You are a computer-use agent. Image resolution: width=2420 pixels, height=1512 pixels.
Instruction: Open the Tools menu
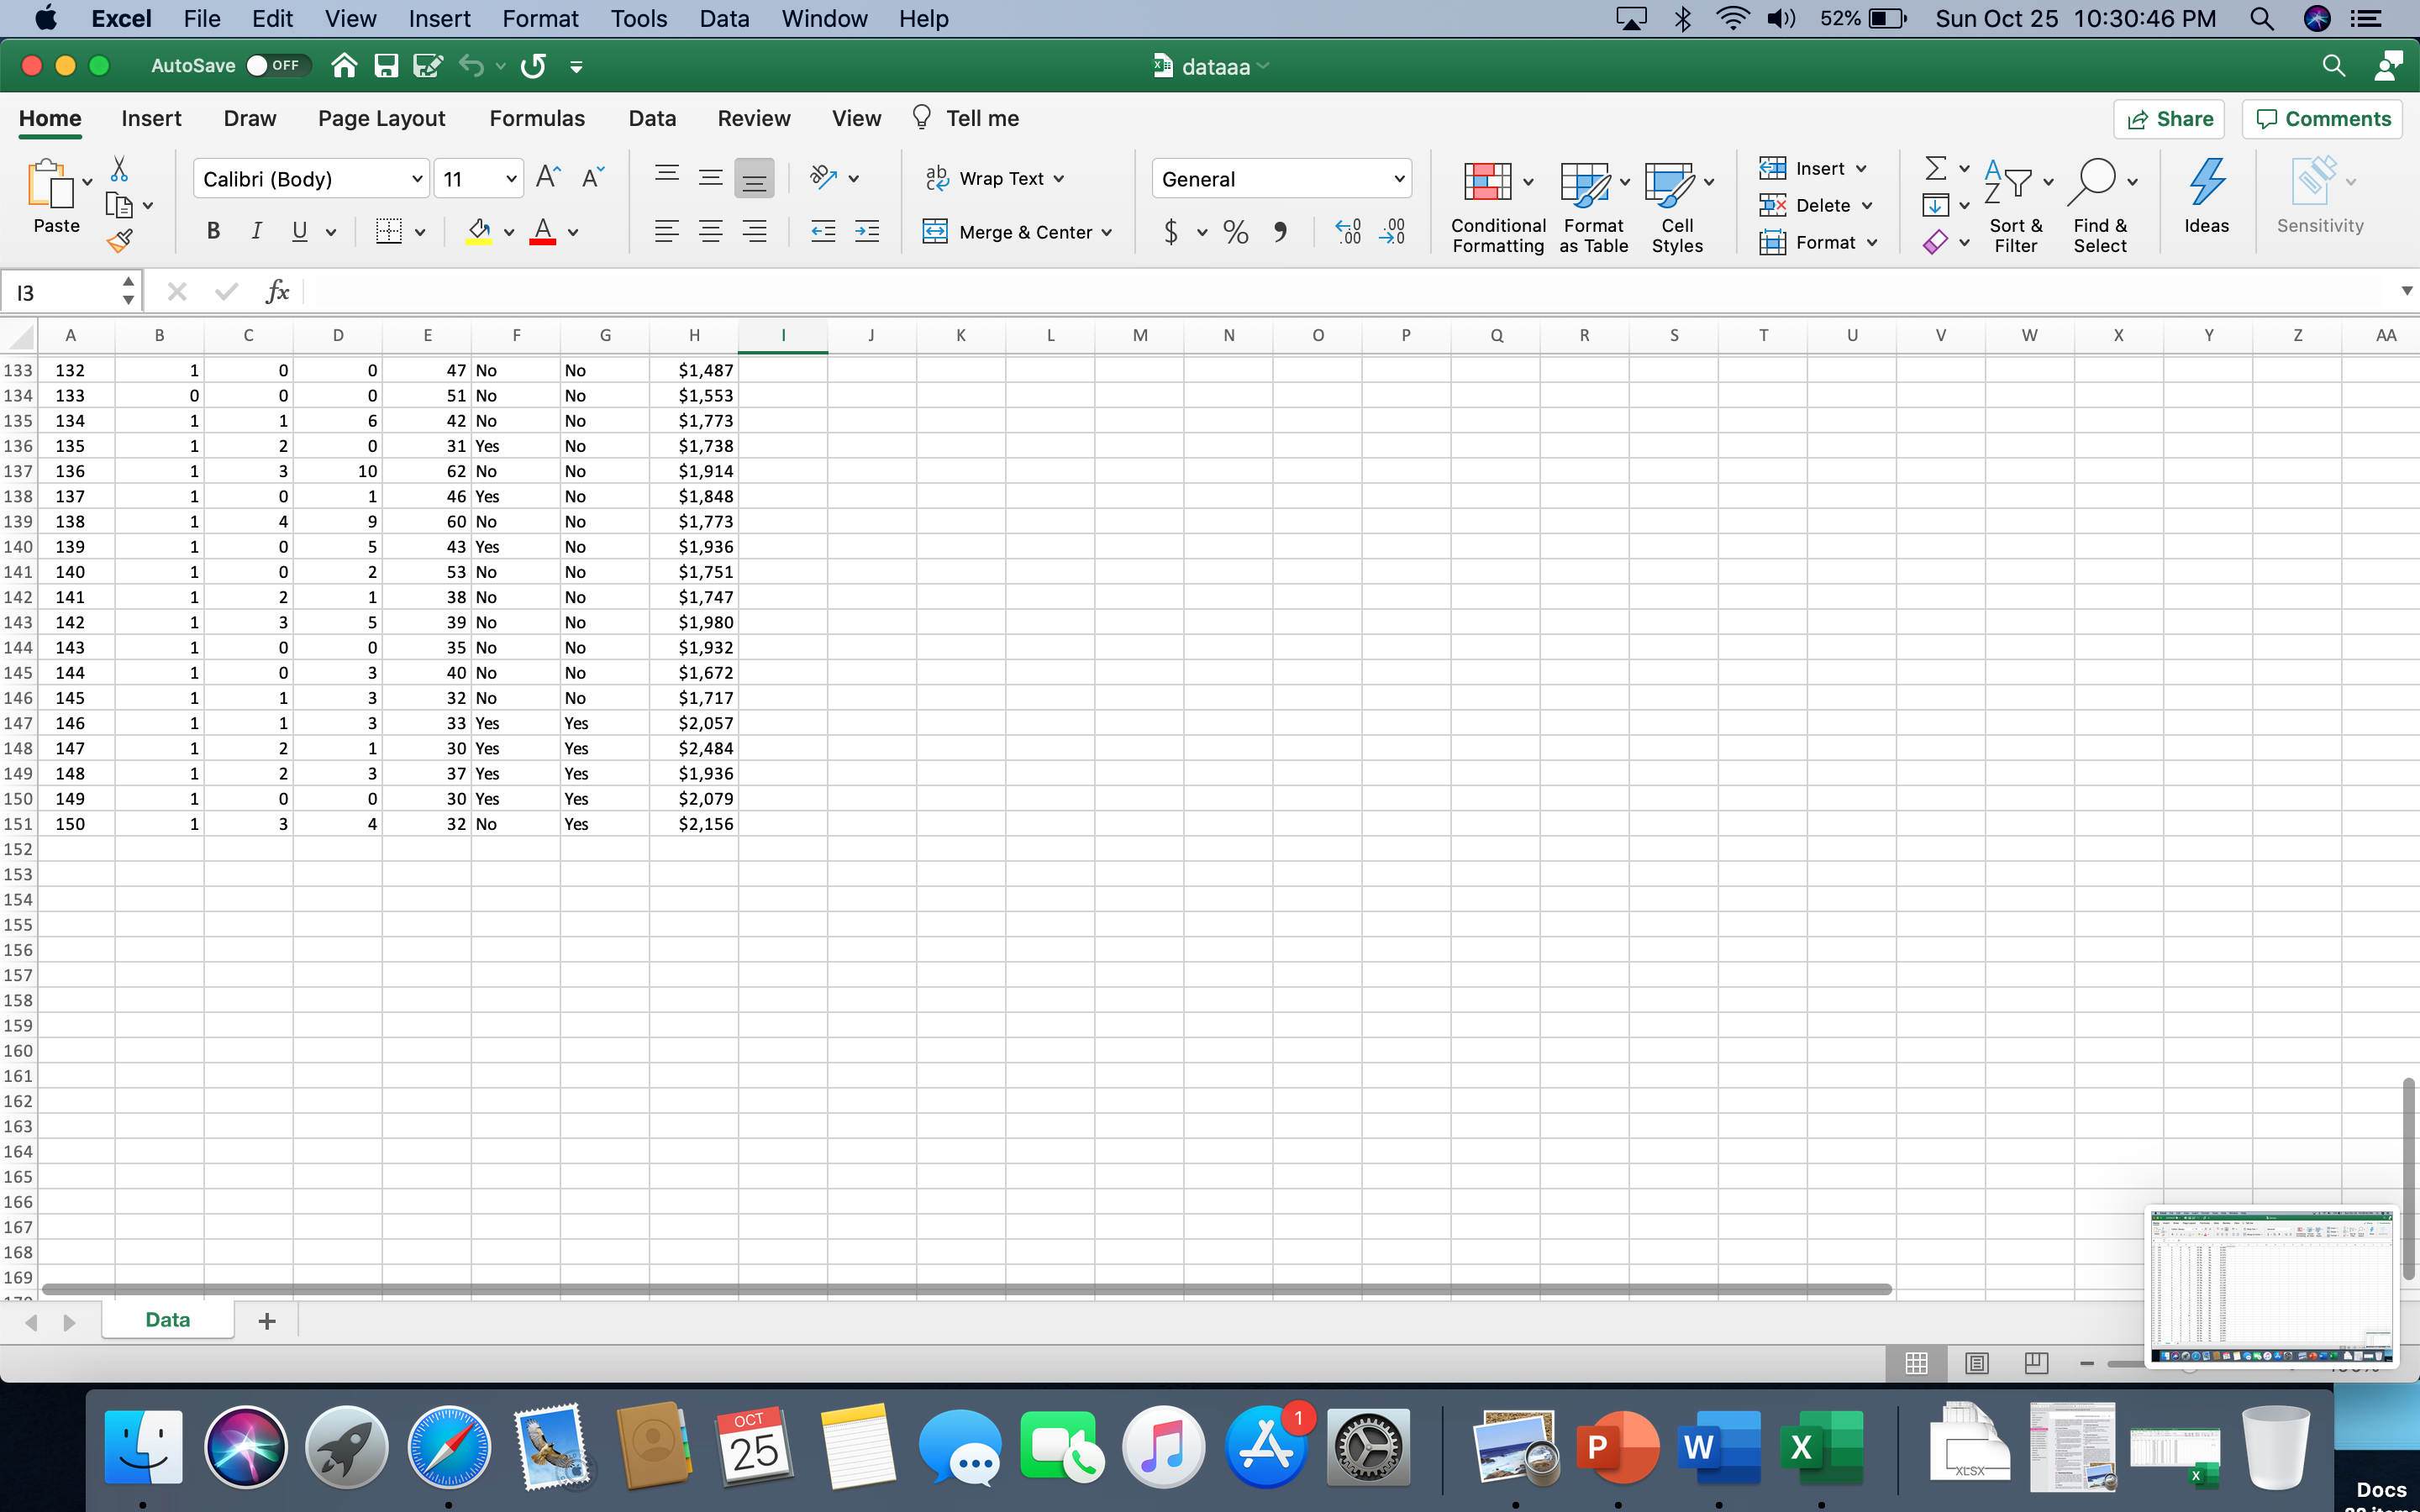[638, 18]
